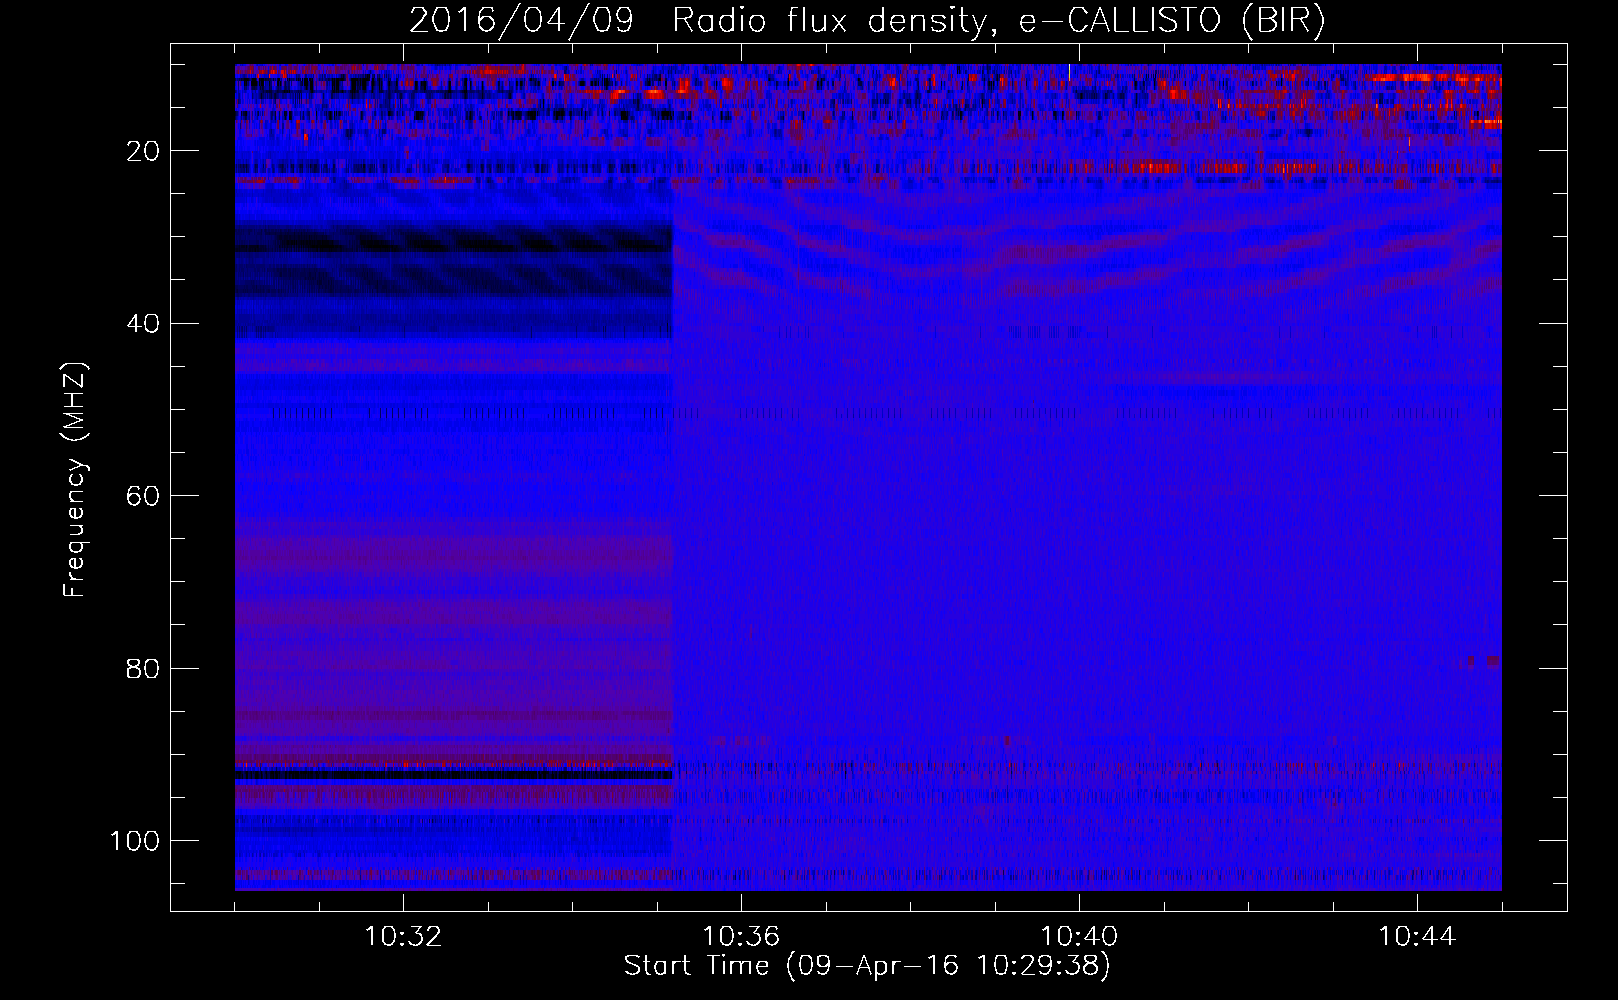Click the plot title "Radio flux density, e-CALLISTO (BIR)"
The width and height of the screenshot is (1618, 1000).
tap(998, 22)
